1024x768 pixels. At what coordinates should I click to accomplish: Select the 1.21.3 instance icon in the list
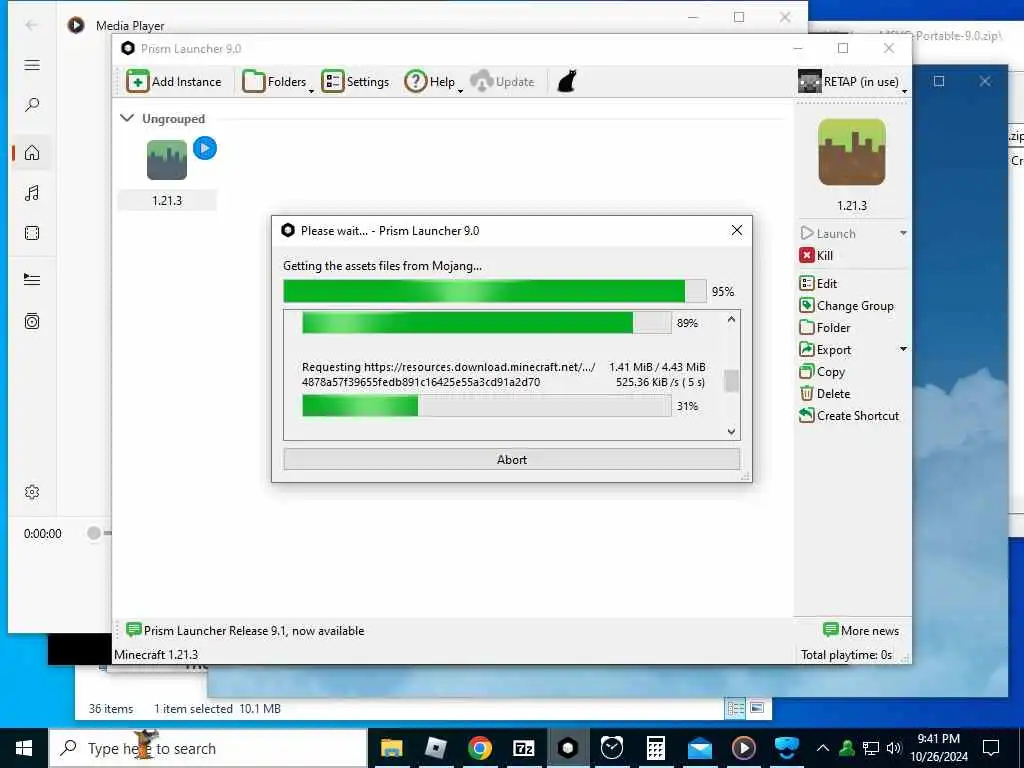(x=167, y=160)
